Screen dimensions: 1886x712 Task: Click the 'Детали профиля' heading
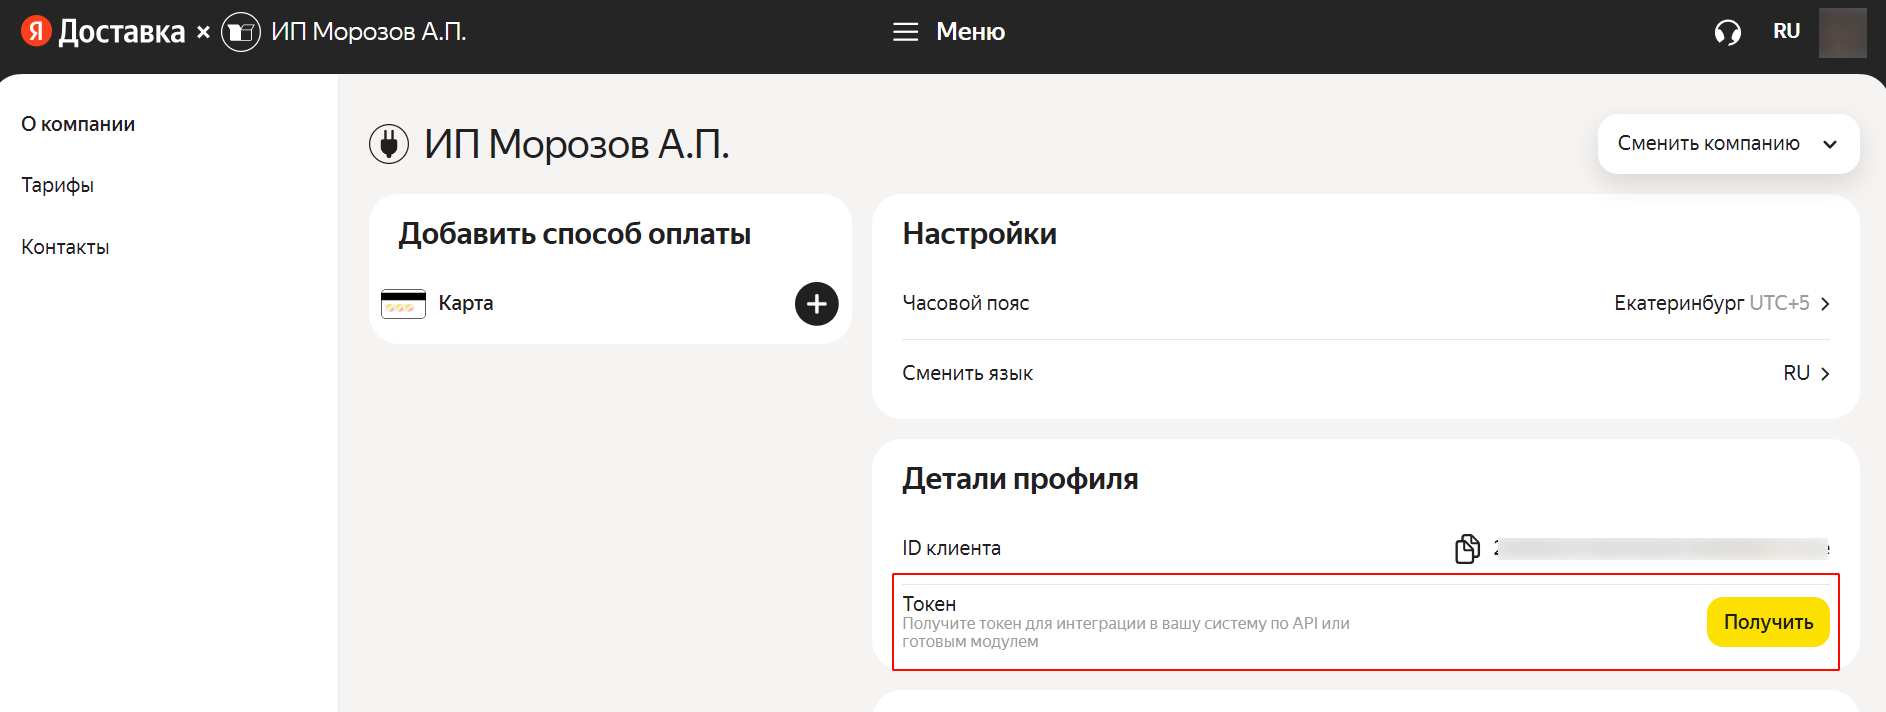click(x=1020, y=479)
